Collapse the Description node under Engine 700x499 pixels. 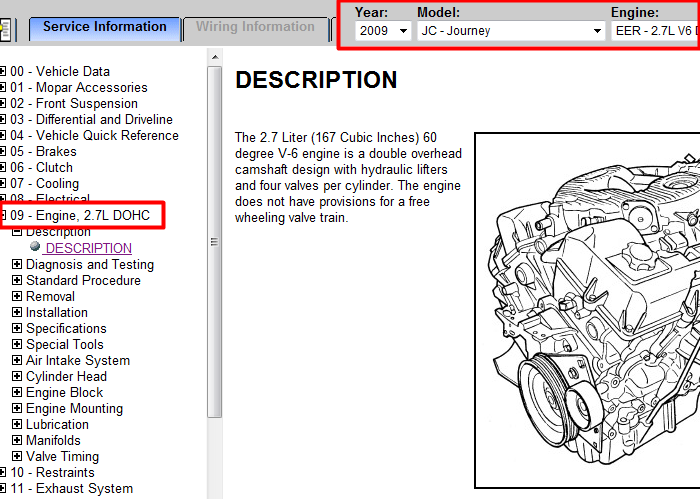point(17,232)
